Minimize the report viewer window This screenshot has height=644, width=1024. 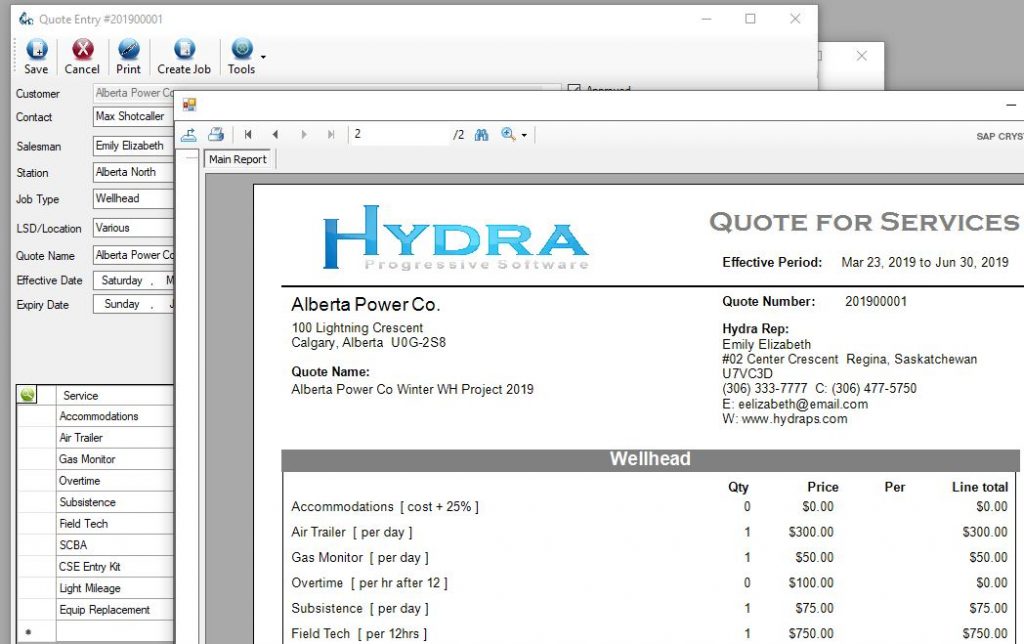[x=1011, y=105]
